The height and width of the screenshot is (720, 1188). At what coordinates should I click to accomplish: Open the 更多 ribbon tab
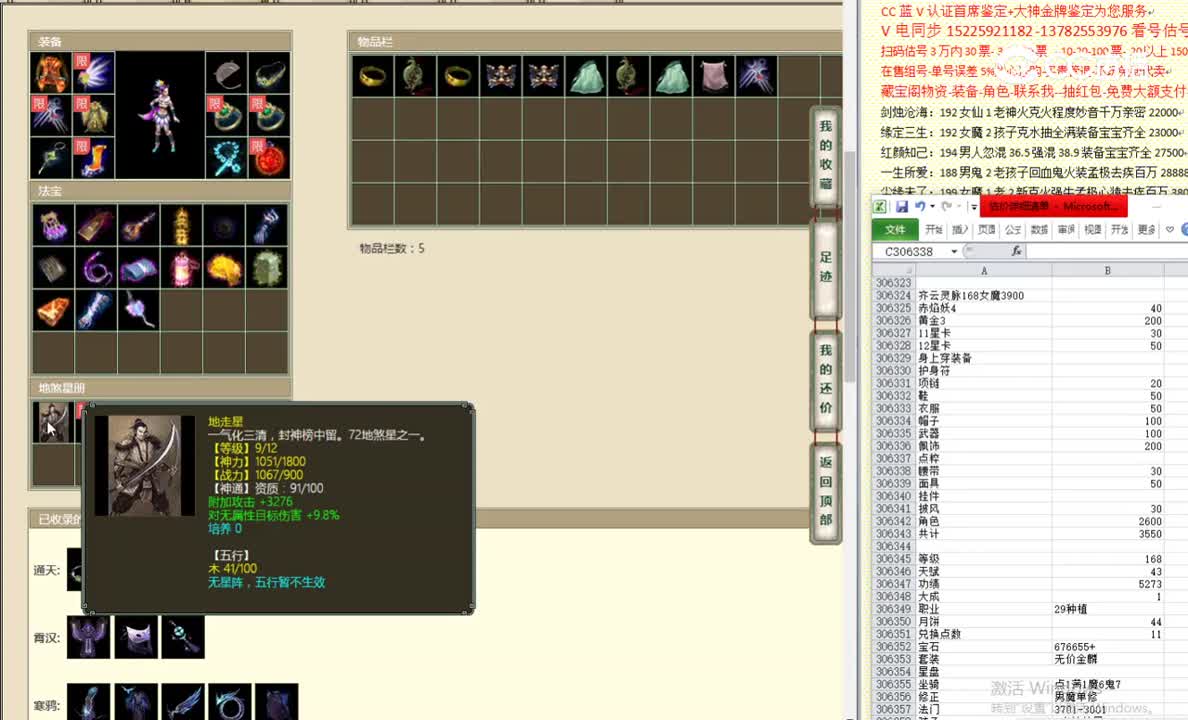[x=1146, y=230]
